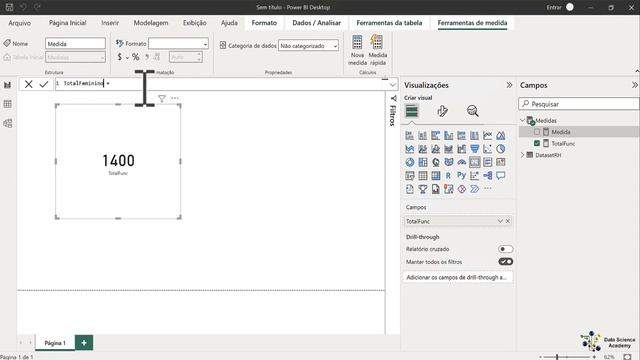Select the trophy key influencers visual
Screen dimensions: 640x360
pyautogui.click(x=422, y=189)
